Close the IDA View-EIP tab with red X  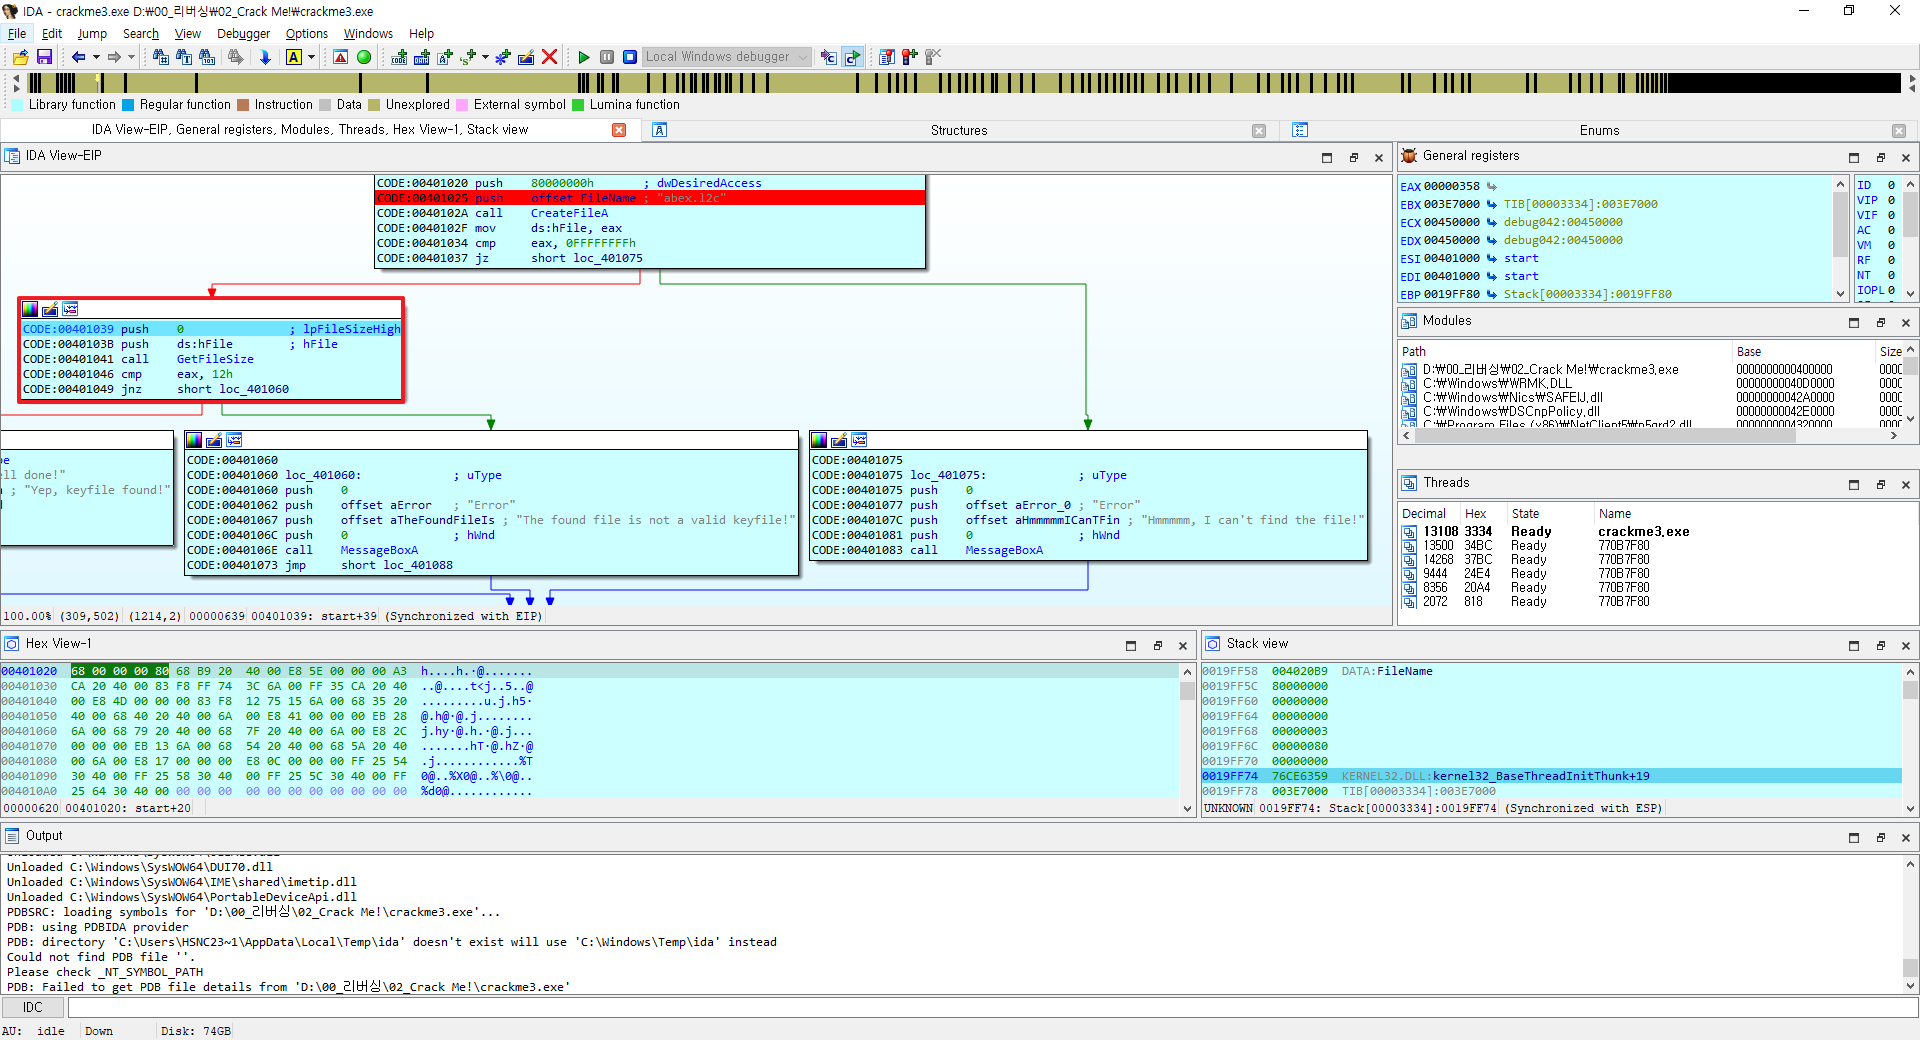point(619,130)
